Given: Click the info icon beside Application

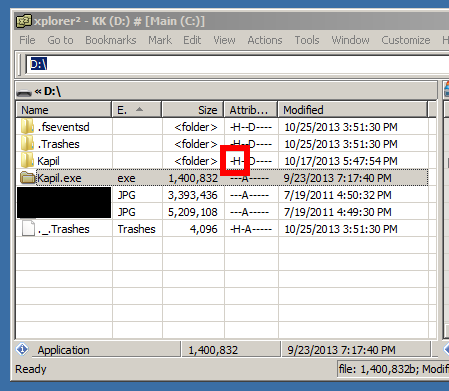Looking at the screenshot, I should (x=22, y=349).
